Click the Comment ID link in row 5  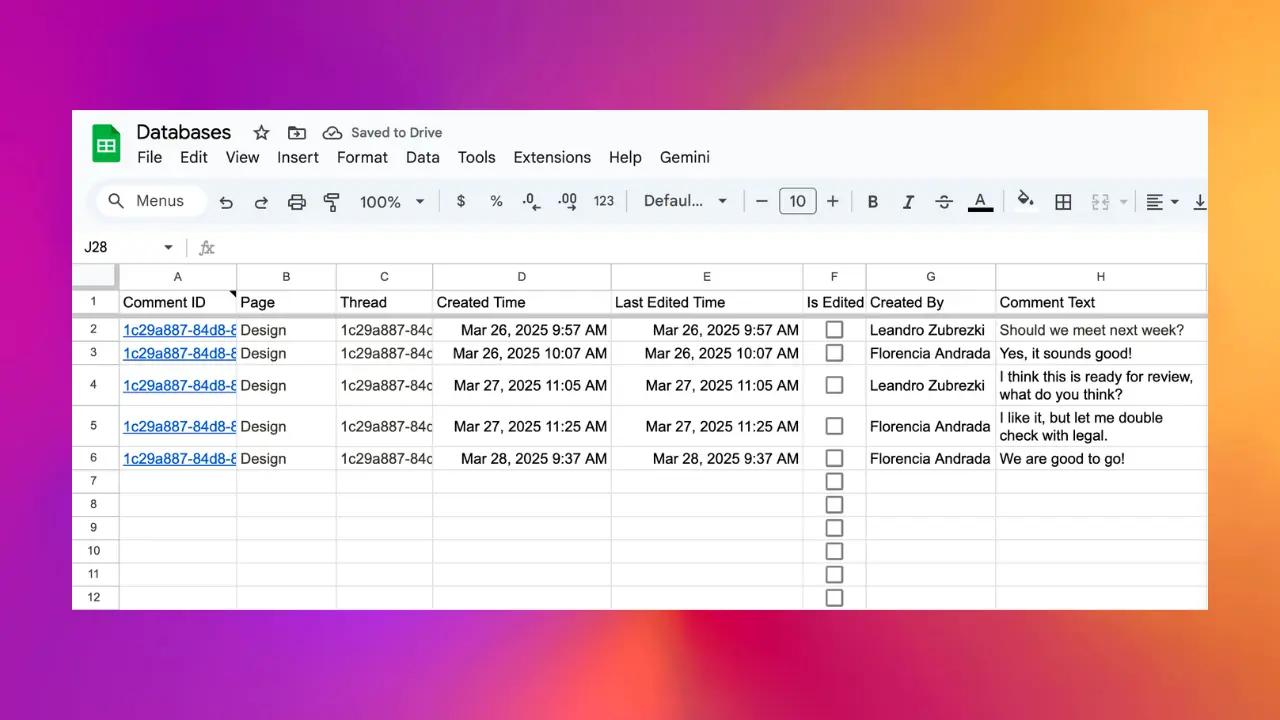[179, 426]
